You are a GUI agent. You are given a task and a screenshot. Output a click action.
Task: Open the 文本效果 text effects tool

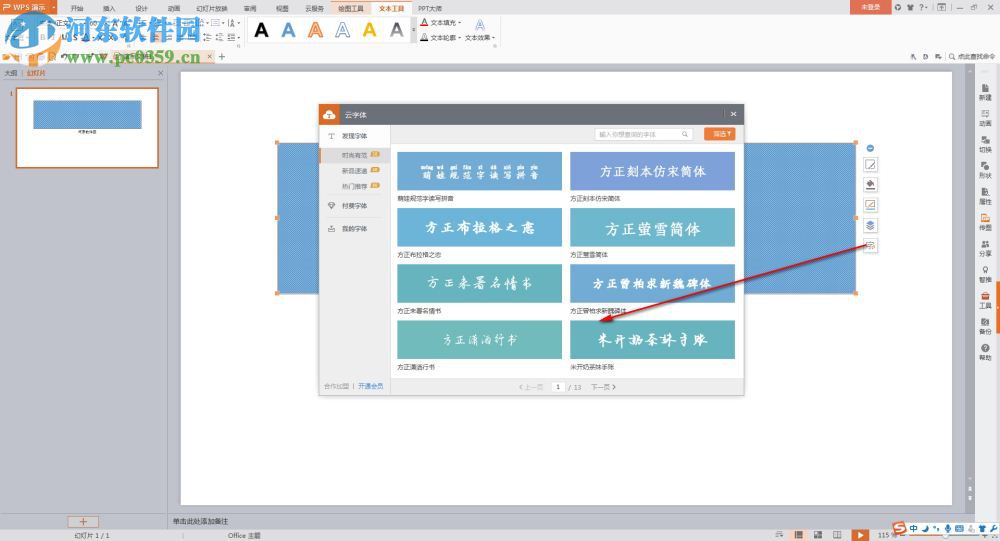tap(480, 29)
